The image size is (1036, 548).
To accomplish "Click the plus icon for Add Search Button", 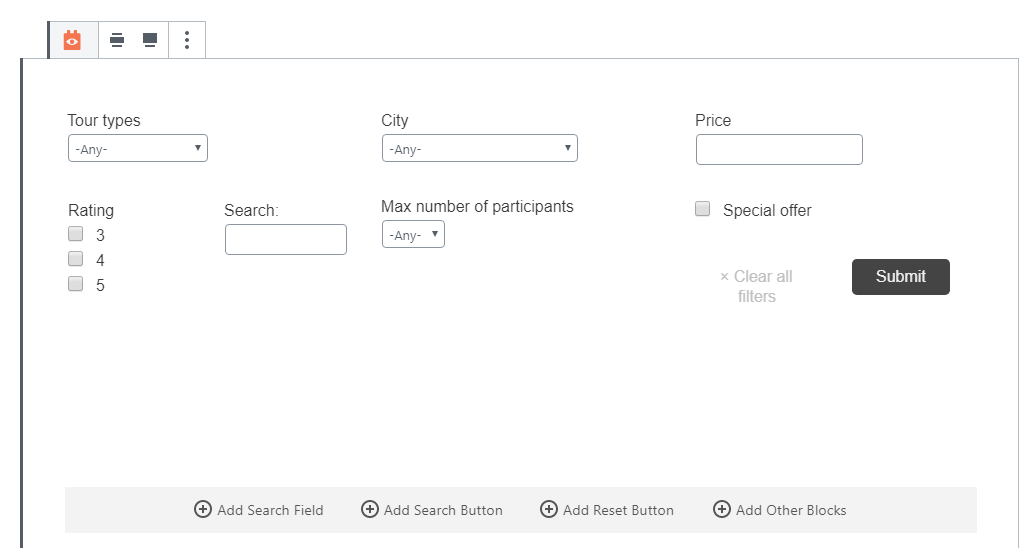I will [370, 509].
